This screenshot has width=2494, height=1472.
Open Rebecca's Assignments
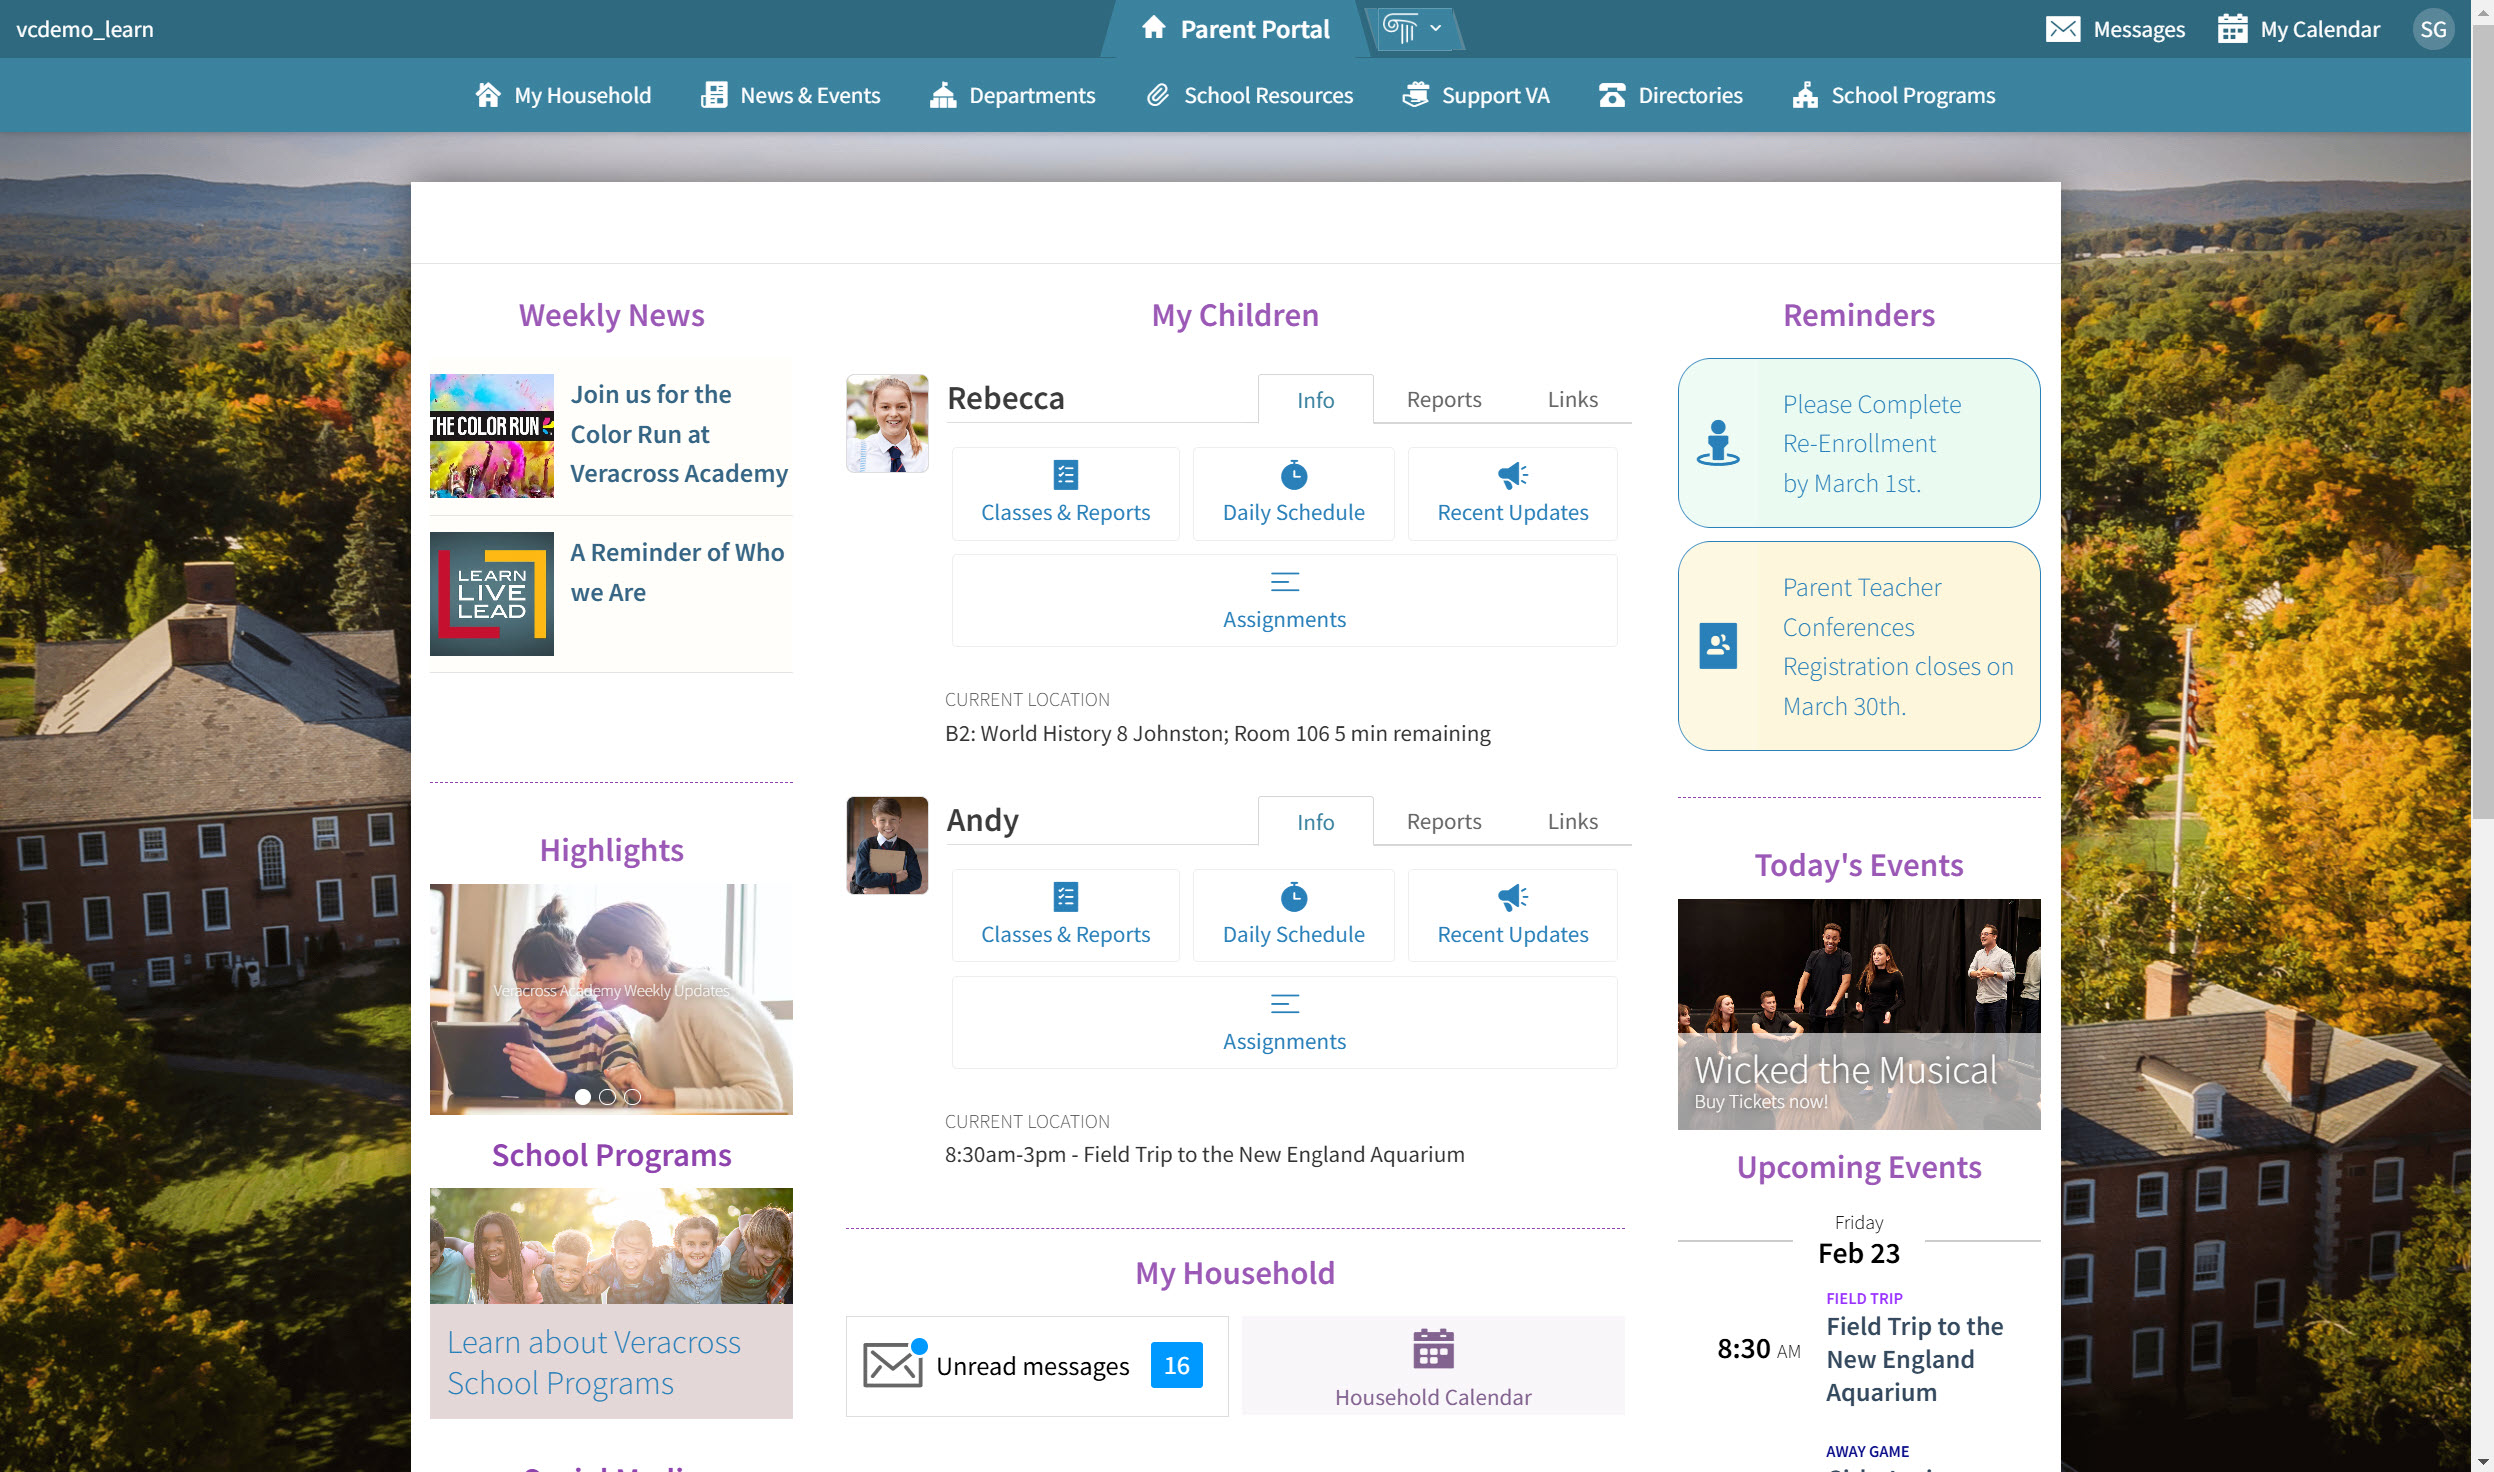[x=1284, y=600]
